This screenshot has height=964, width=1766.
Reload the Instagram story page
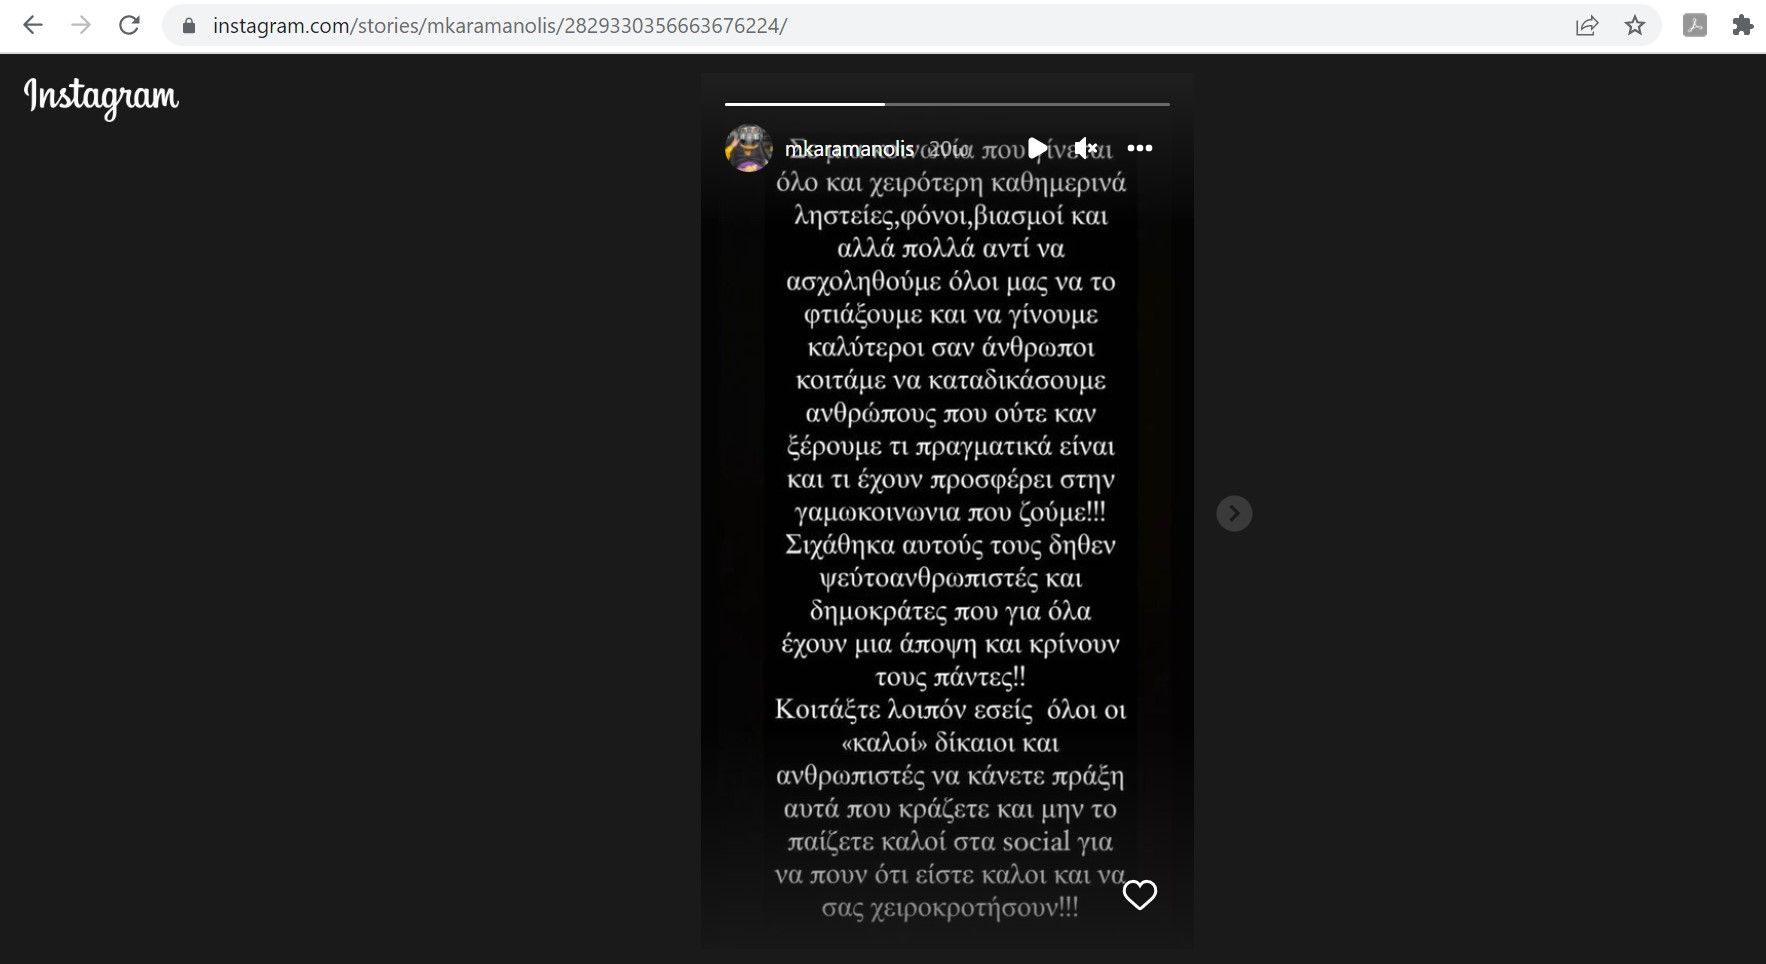pos(129,25)
